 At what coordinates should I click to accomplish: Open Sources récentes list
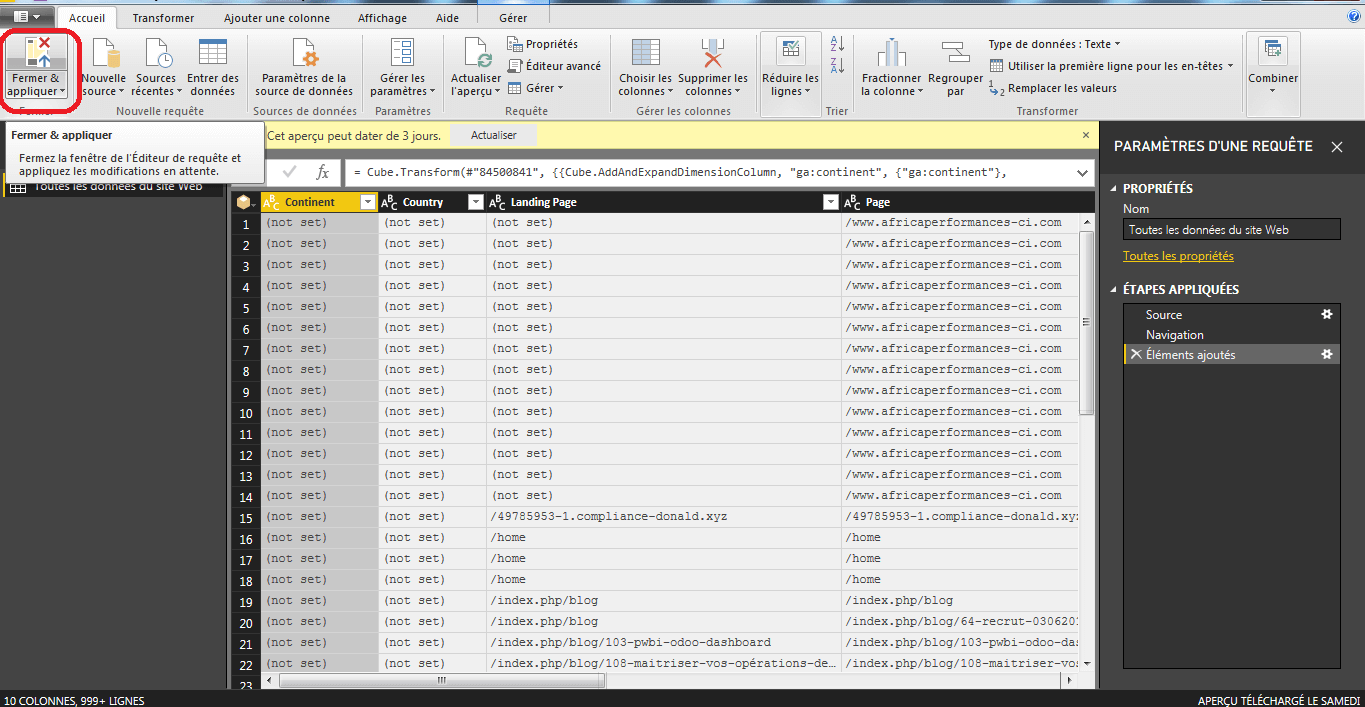click(157, 68)
